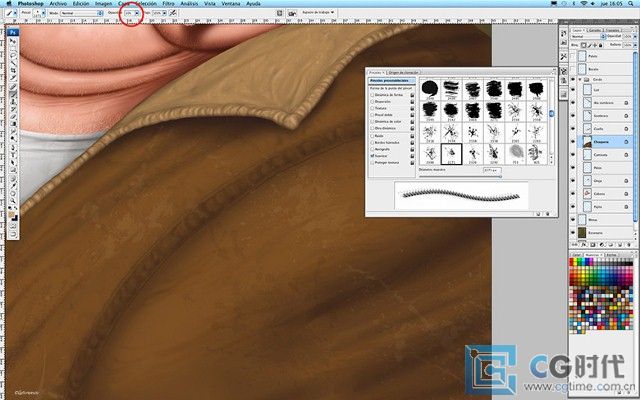Screen dimensions: 640x400
Task: Add a layer mask in Capas panel
Action: (593, 245)
